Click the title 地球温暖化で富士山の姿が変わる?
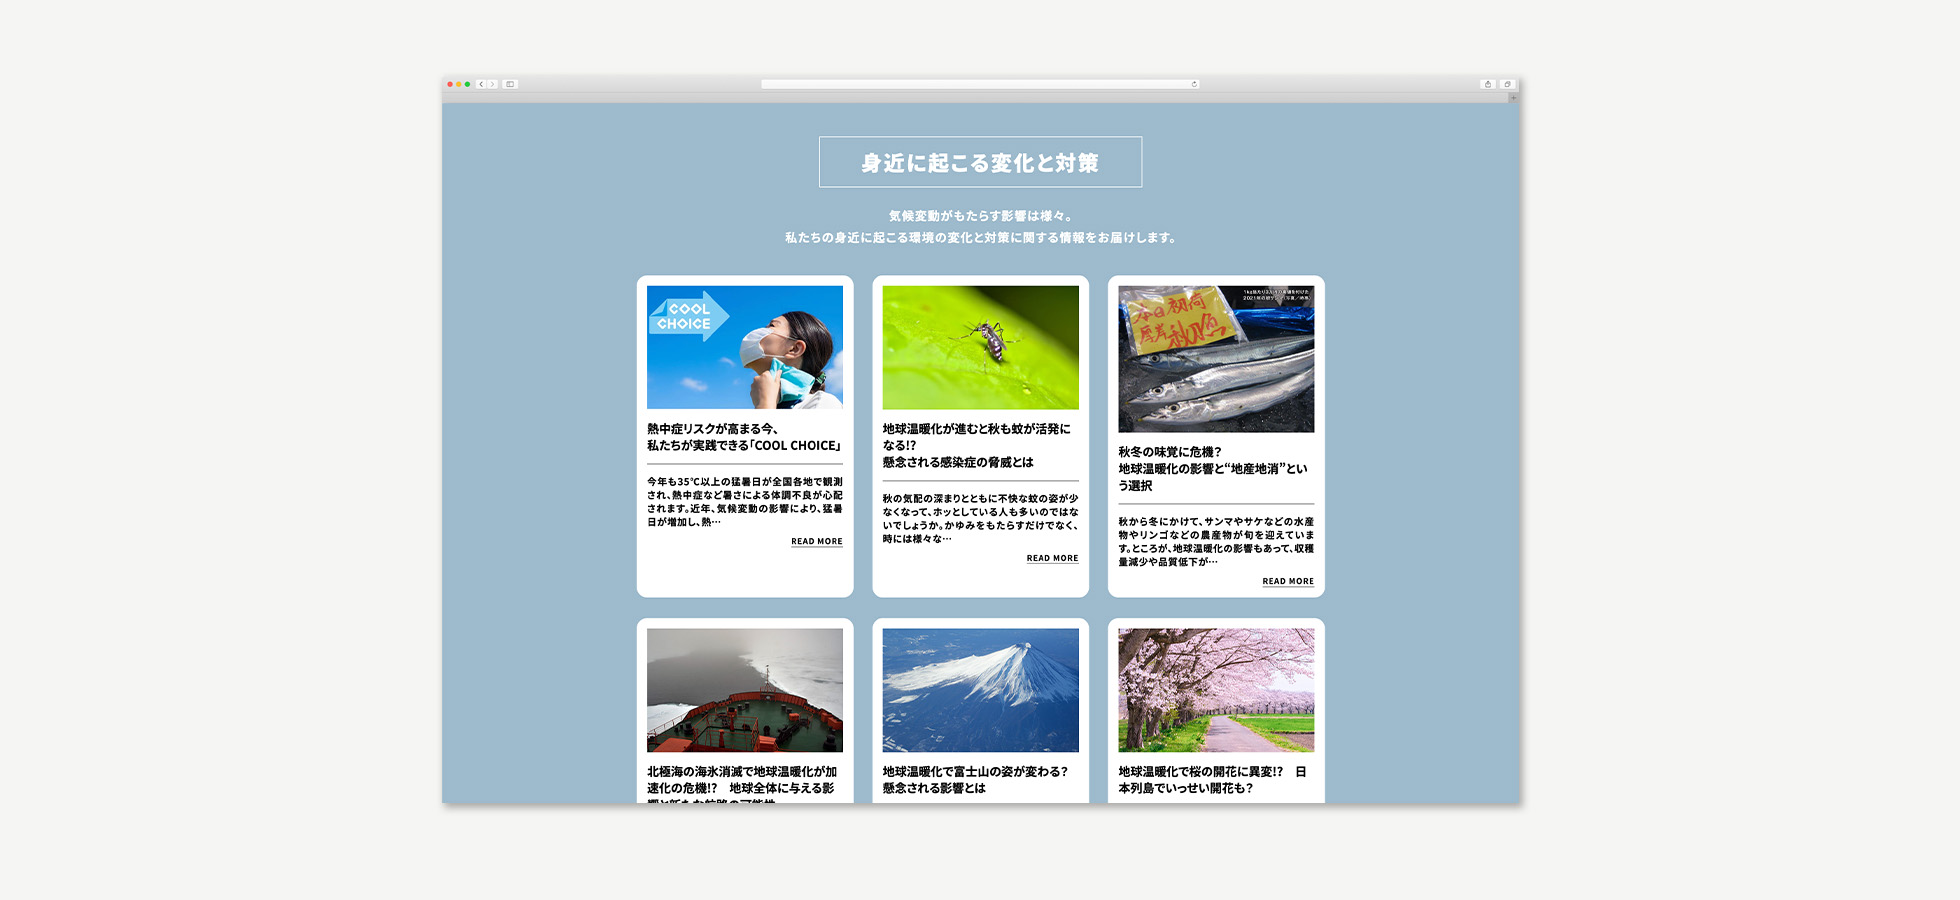Screen dimensions: 1960x900 [975, 780]
